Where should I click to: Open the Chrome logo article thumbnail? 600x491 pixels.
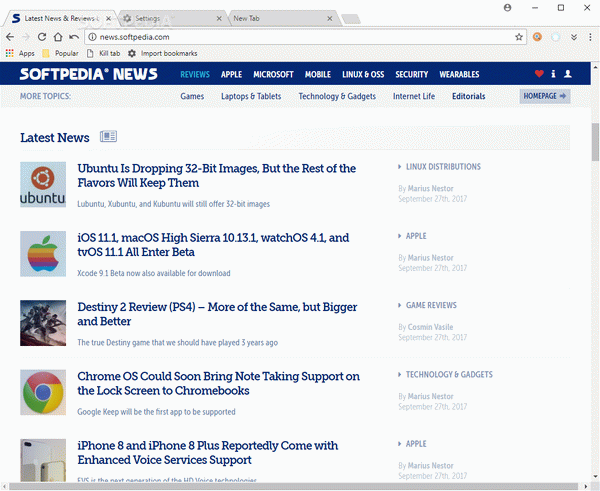pyautogui.click(x=43, y=392)
